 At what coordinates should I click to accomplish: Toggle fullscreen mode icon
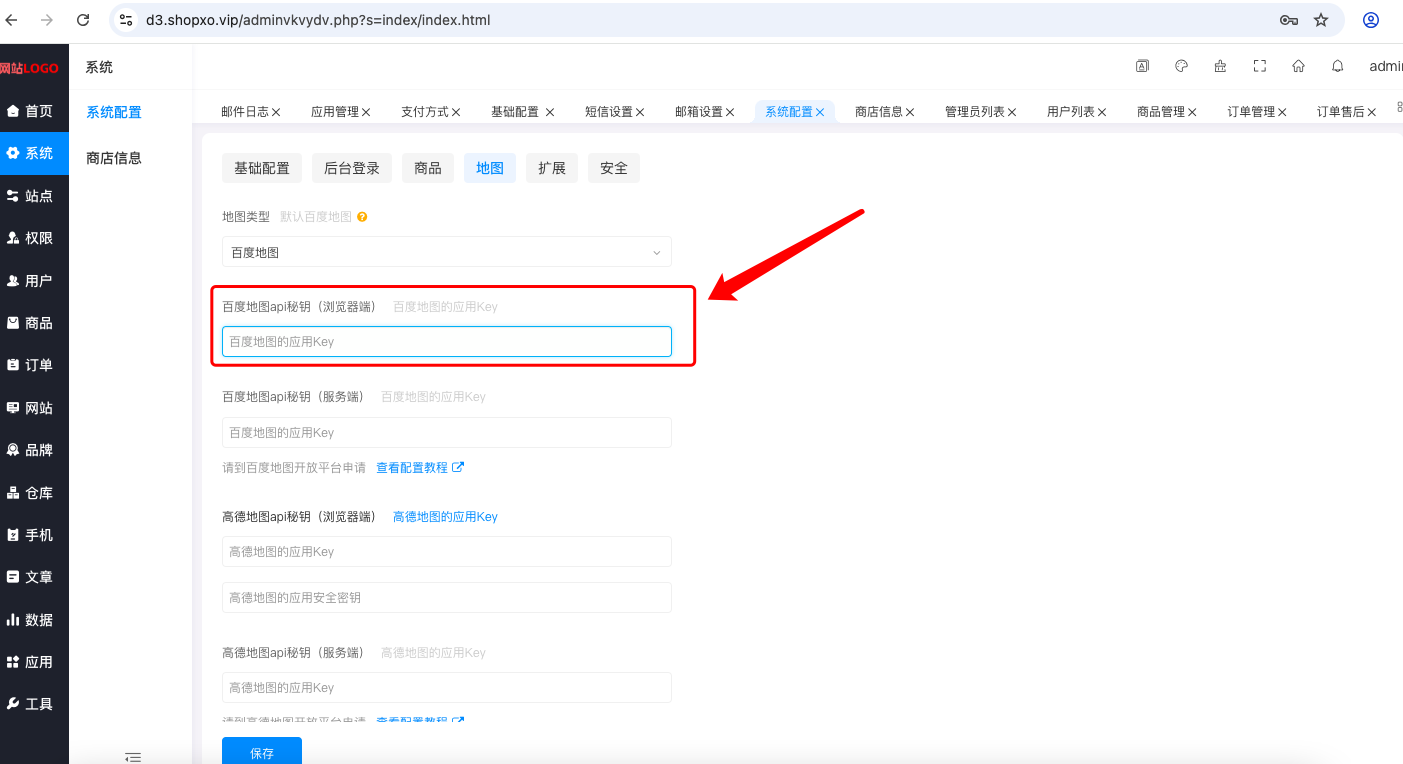pos(1260,66)
